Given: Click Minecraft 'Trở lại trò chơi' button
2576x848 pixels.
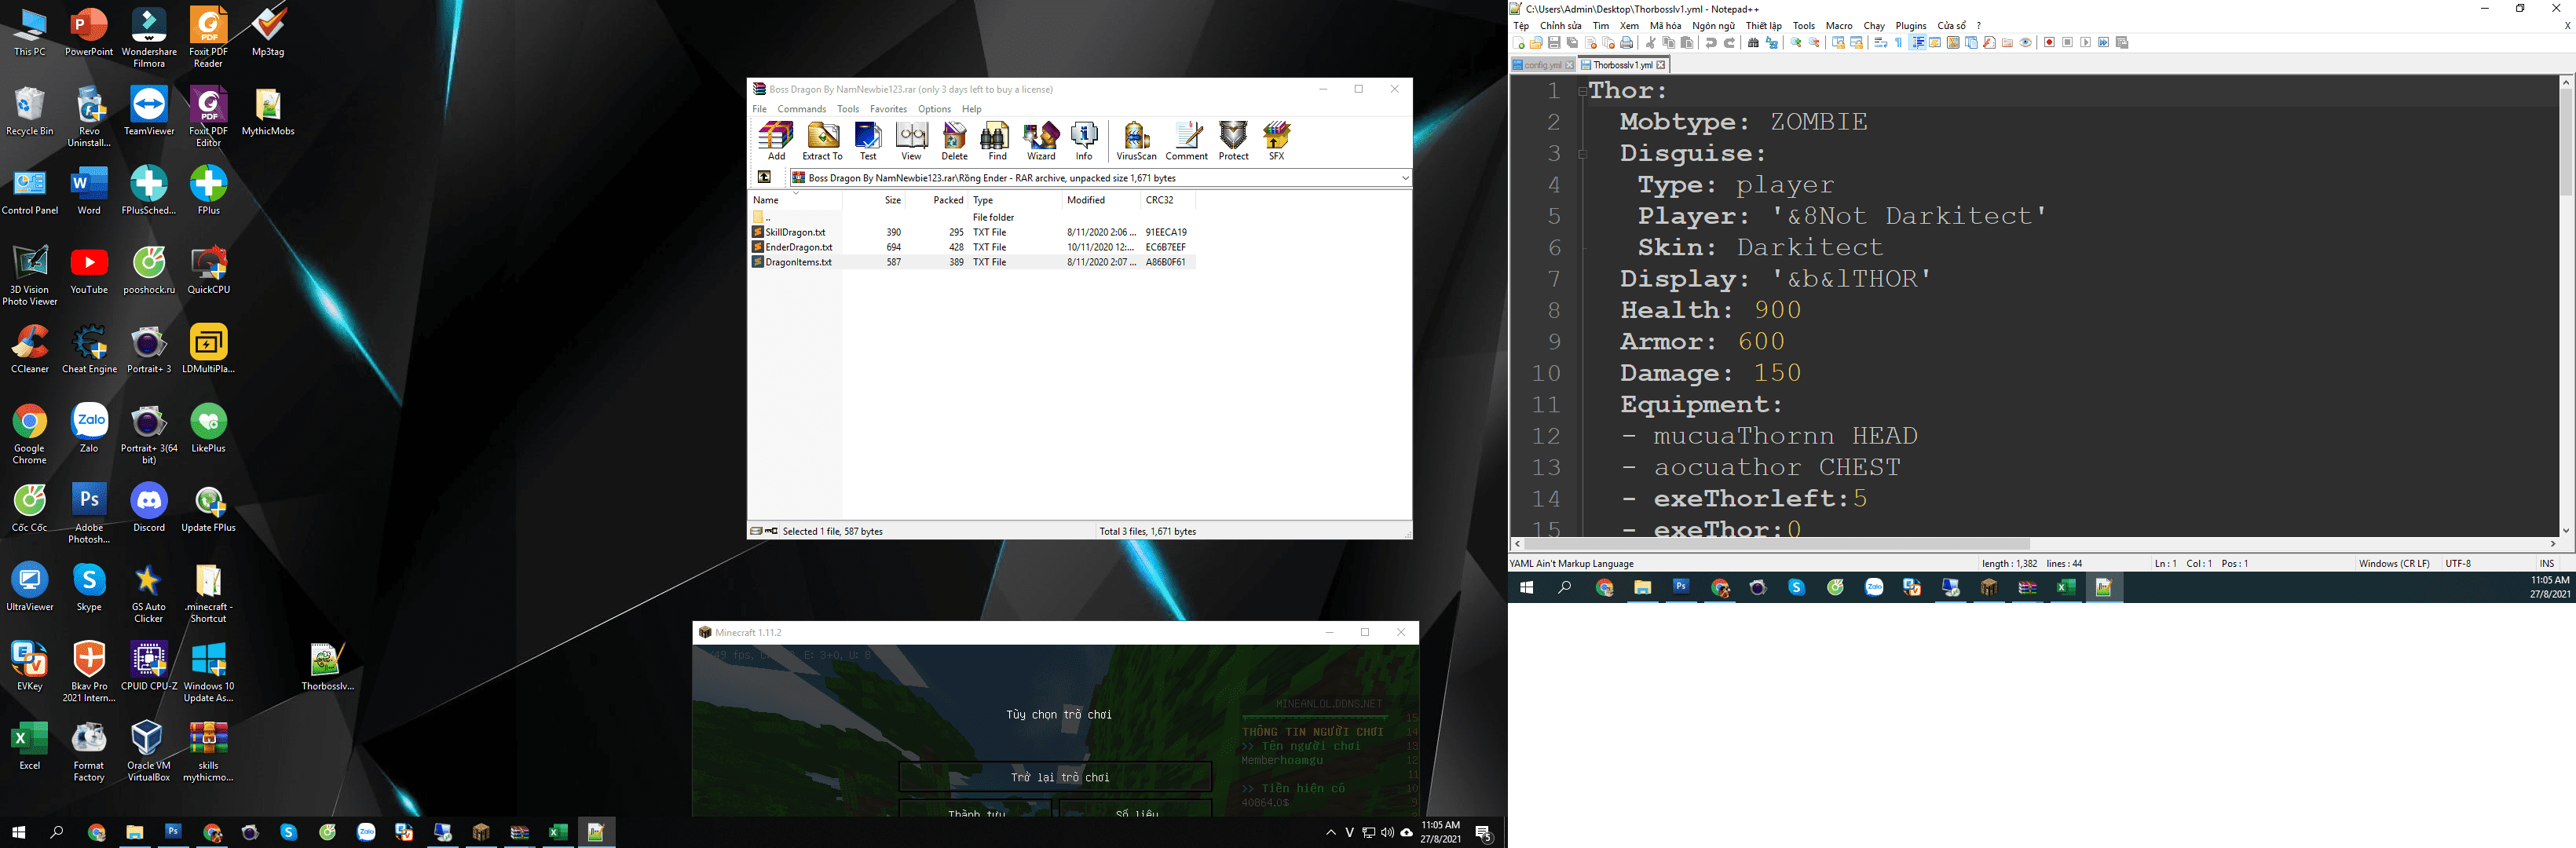Looking at the screenshot, I should [1055, 777].
